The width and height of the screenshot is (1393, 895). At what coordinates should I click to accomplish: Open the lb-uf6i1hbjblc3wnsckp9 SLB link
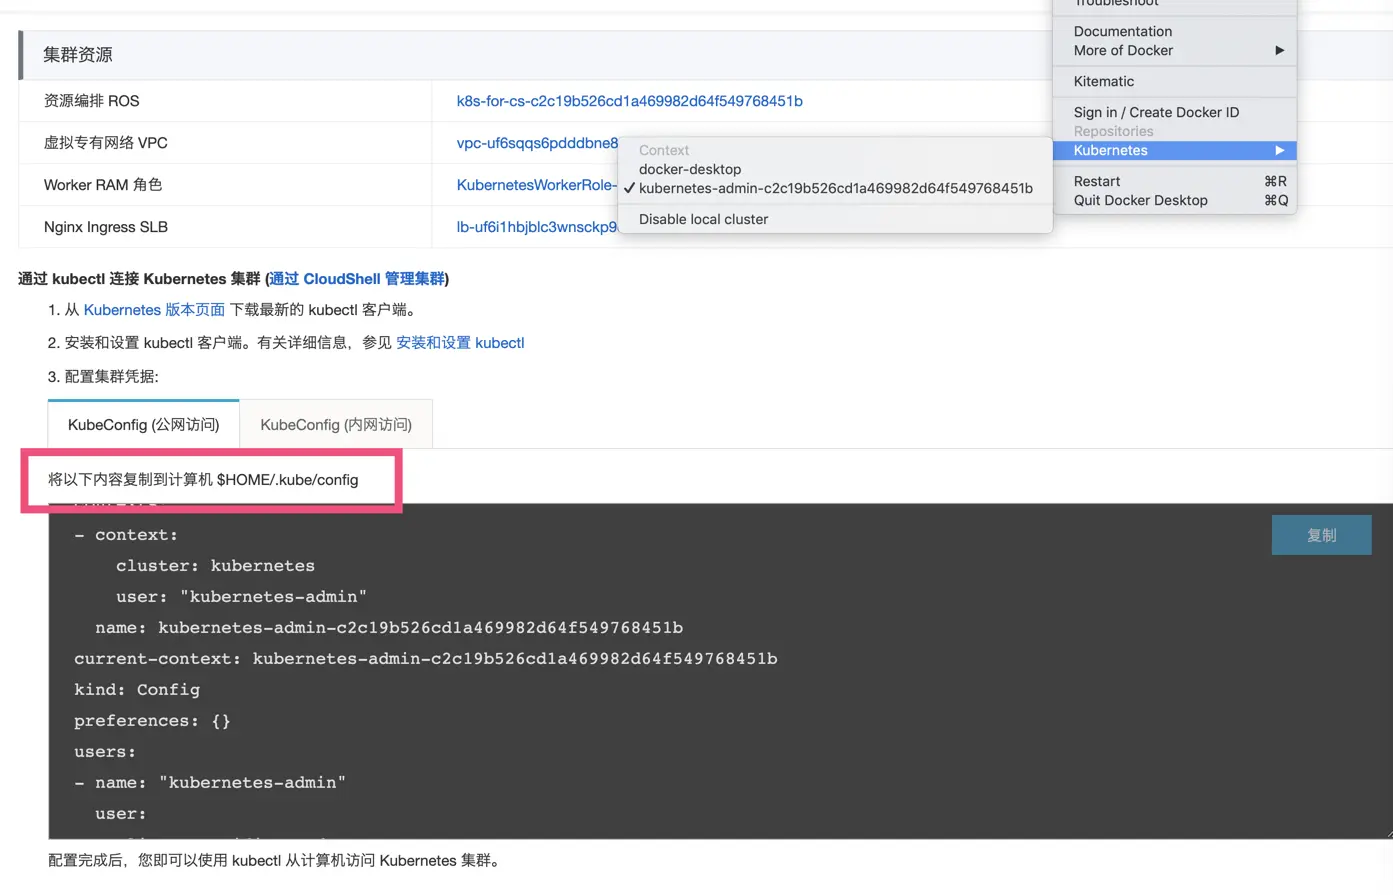(x=537, y=227)
